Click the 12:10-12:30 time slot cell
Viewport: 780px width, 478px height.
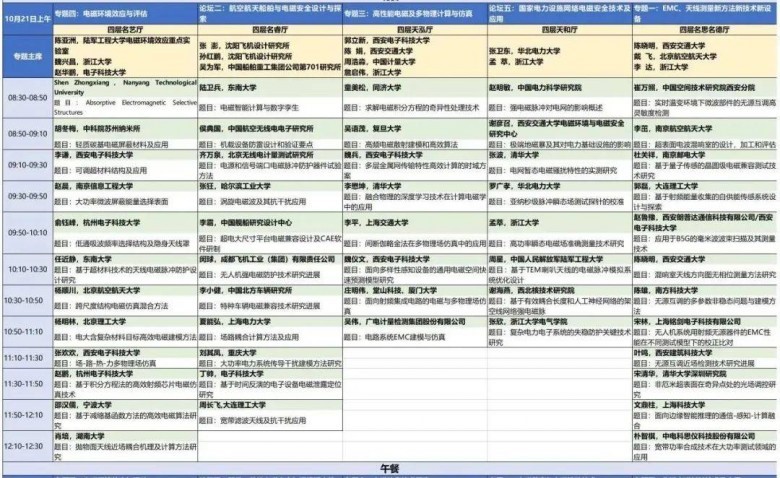(x=25, y=446)
